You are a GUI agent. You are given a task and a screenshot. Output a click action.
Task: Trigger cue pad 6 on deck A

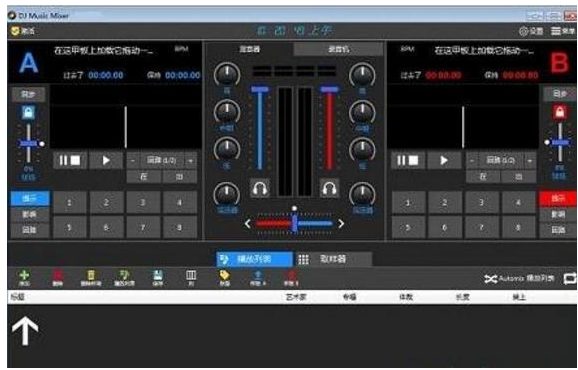coord(106,227)
